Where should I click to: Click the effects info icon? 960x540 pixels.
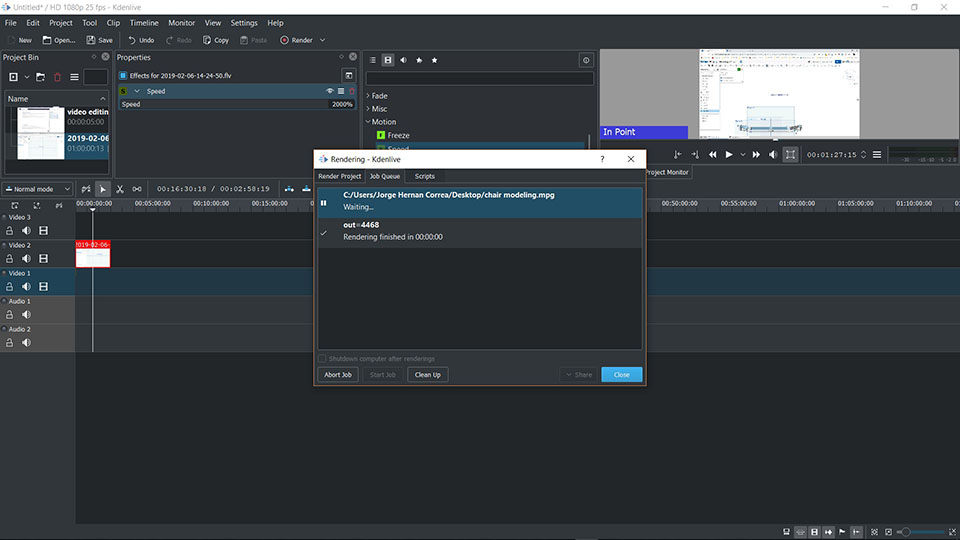click(586, 60)
